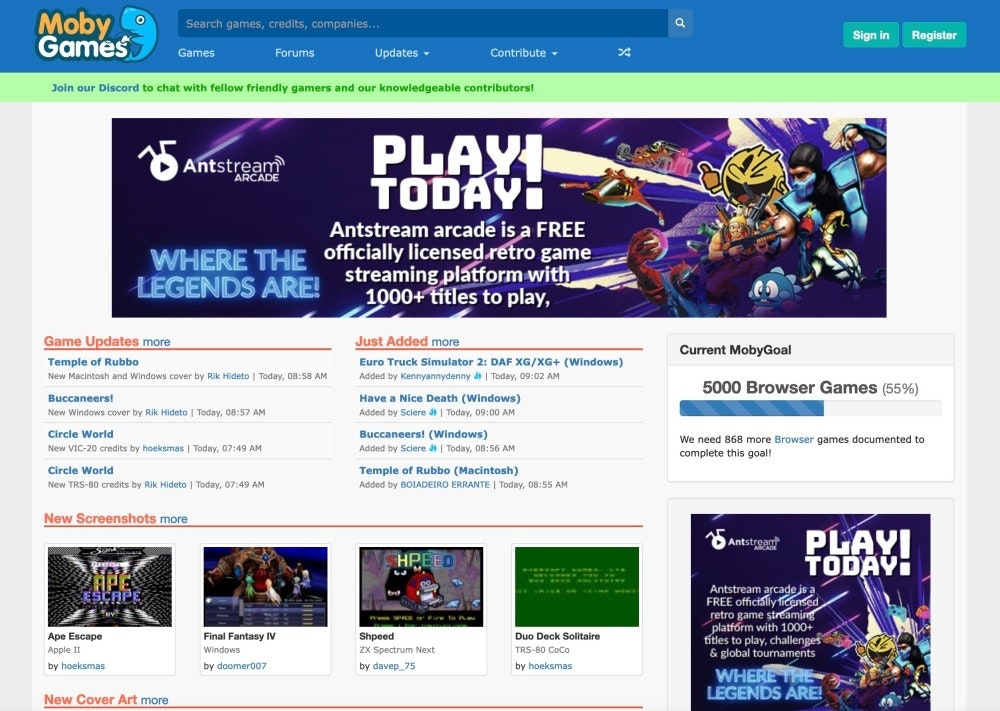Click inside the search games field
Screen dimensions: 1000x711
pos(423,23)
